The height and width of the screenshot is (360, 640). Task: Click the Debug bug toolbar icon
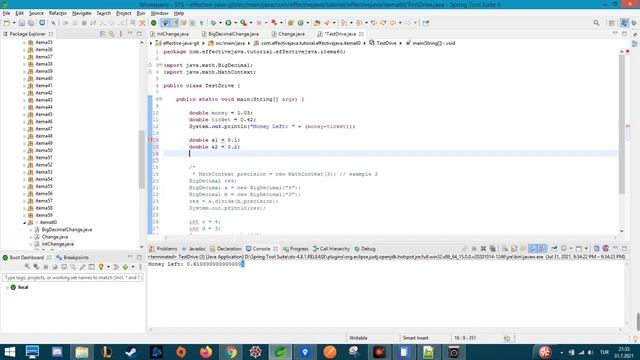click(x=213, y=23)
